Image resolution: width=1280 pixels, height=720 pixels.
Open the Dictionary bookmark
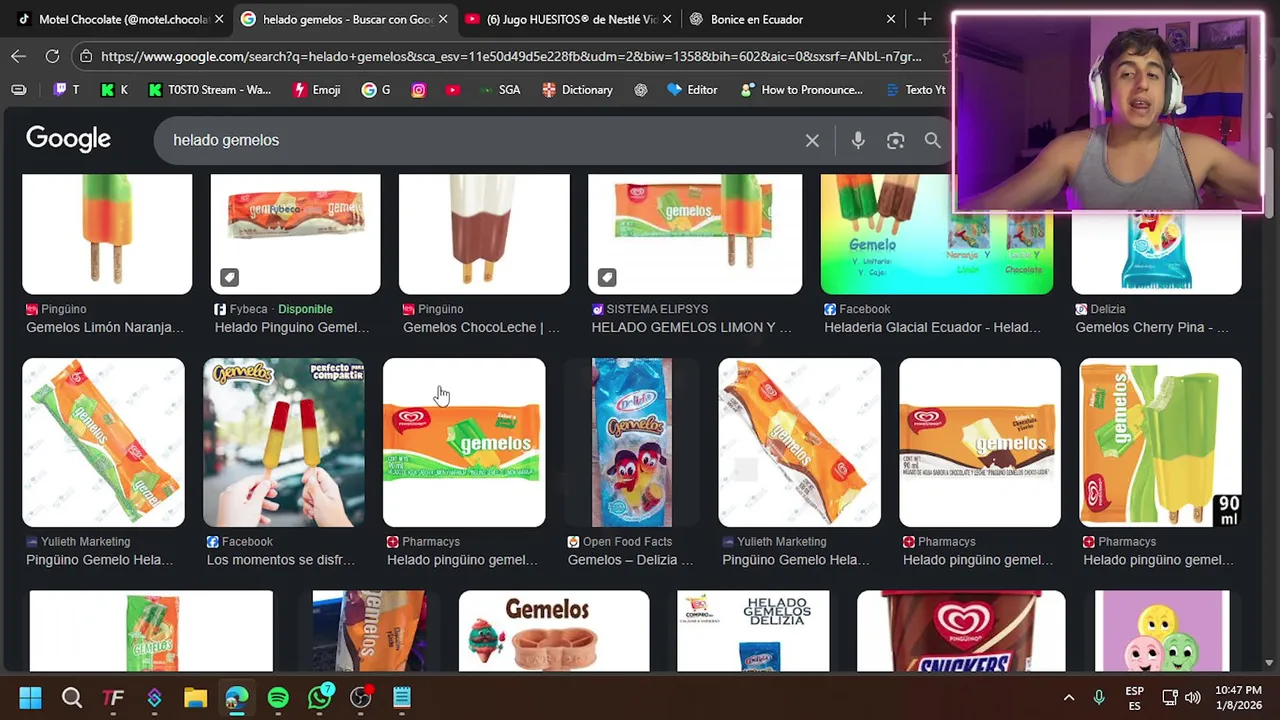[577, 90]
